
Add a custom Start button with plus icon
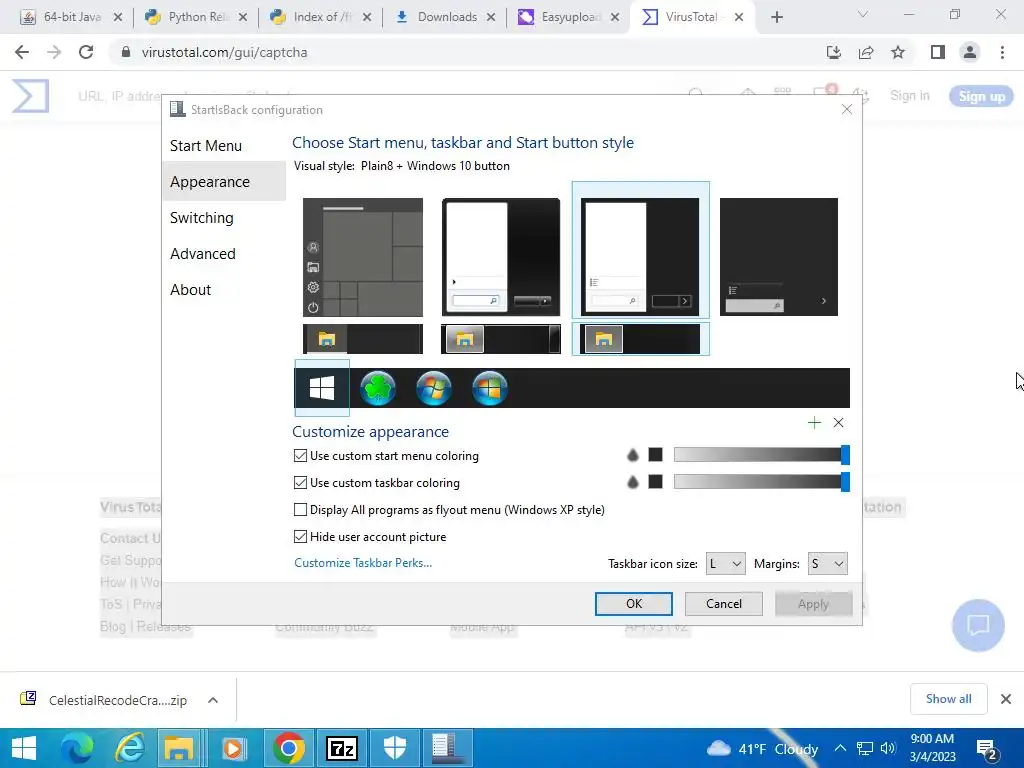click(814, 423)
